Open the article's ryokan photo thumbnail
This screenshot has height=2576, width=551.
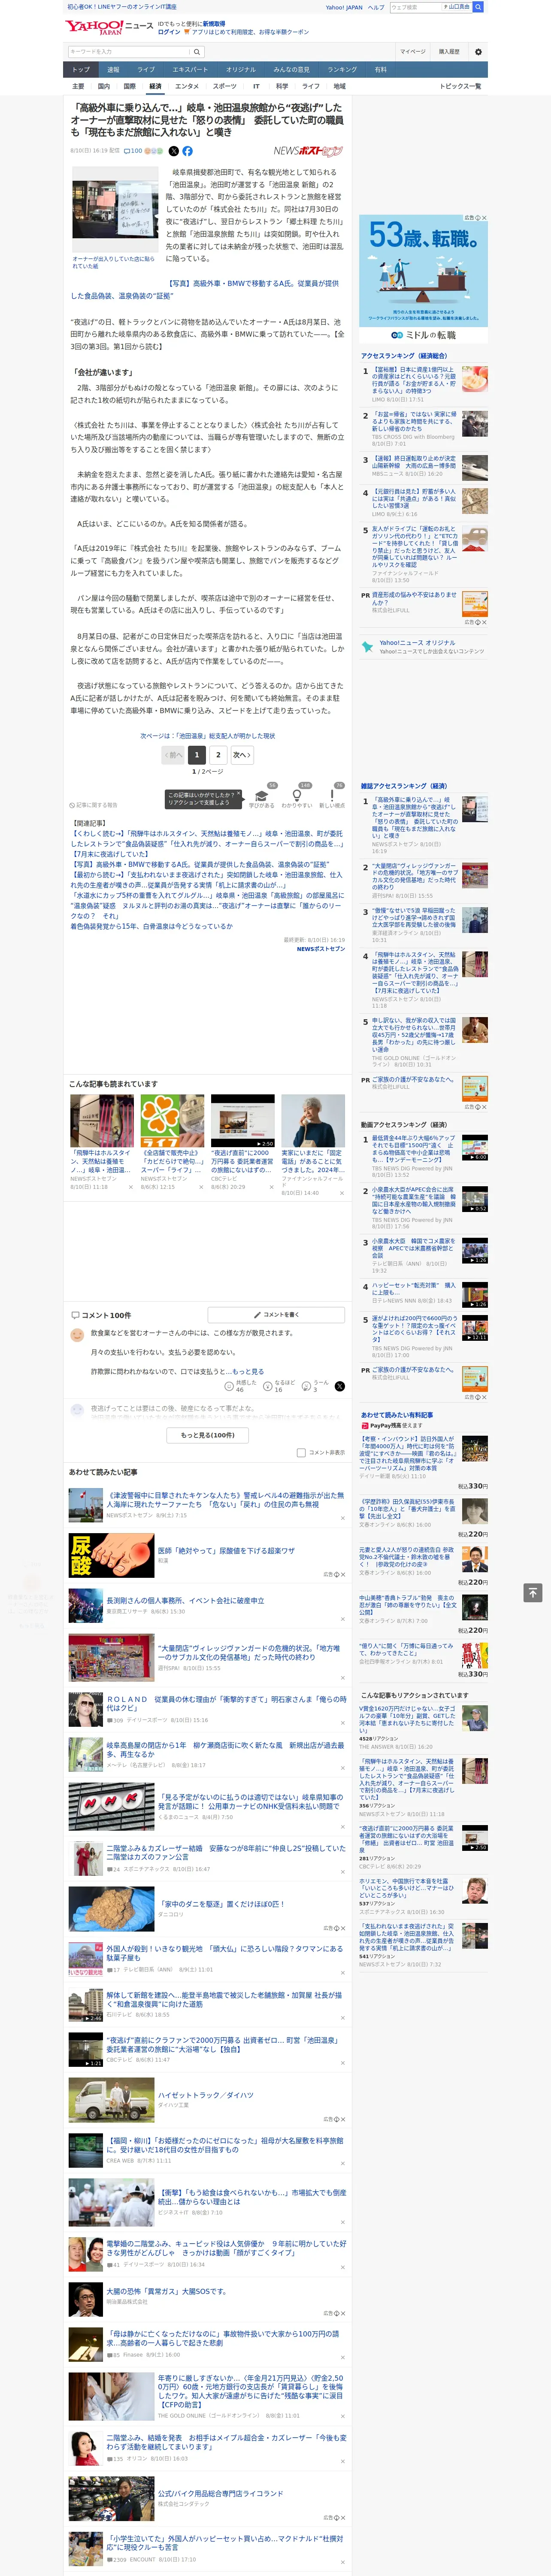point(115,209)
